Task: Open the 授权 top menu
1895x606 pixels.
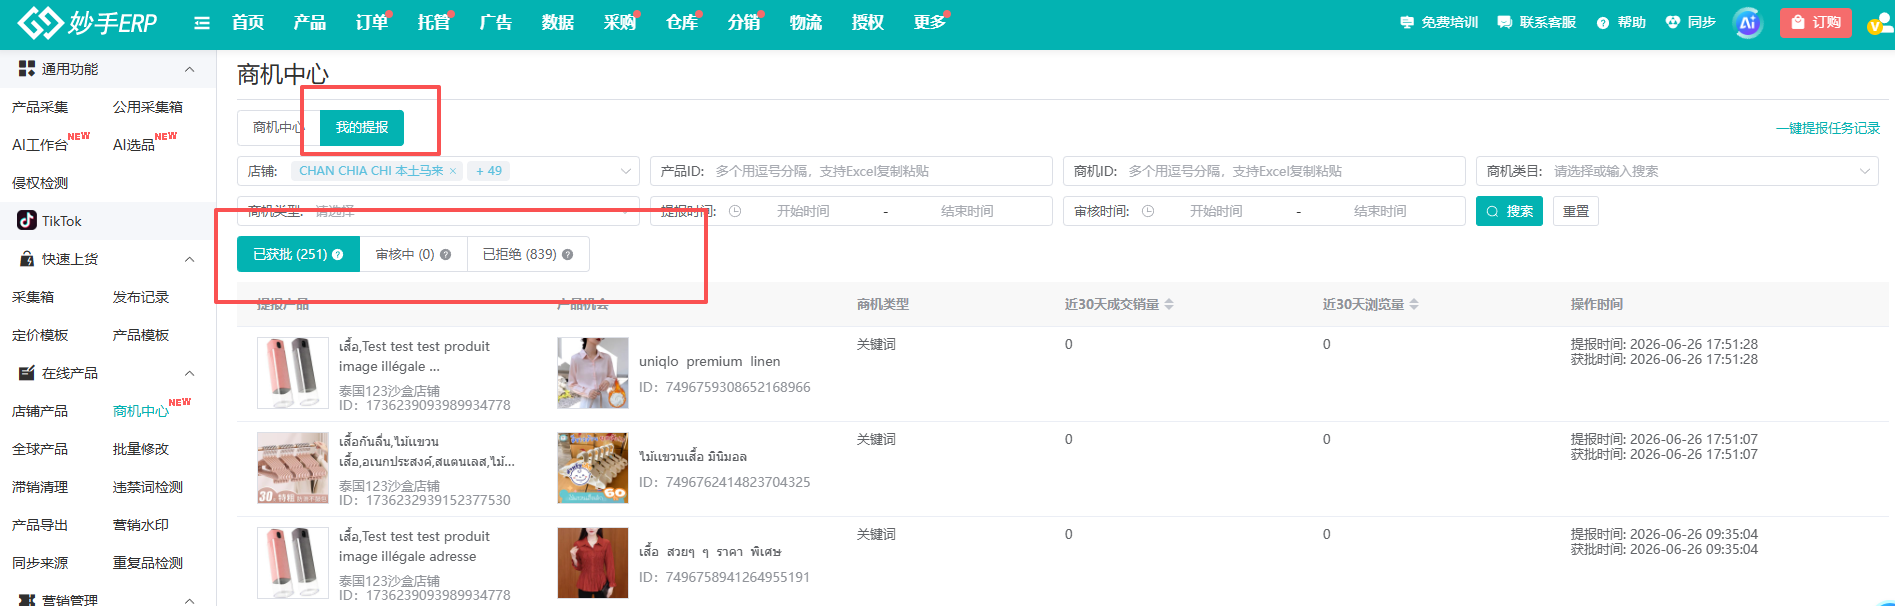Action: tap(868, 22)
